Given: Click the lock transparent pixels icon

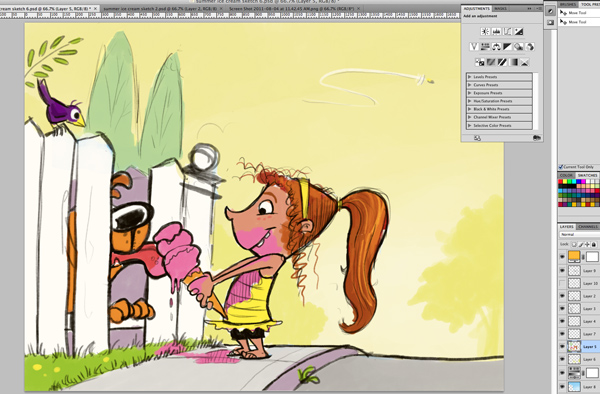Looking at the screenshot, I should coord(574,244).
